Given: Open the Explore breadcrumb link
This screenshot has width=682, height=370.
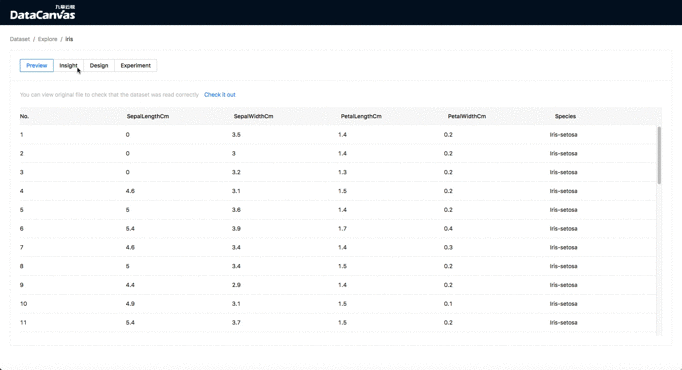Looking at the screenshot, I should click(x=47, y=39).
